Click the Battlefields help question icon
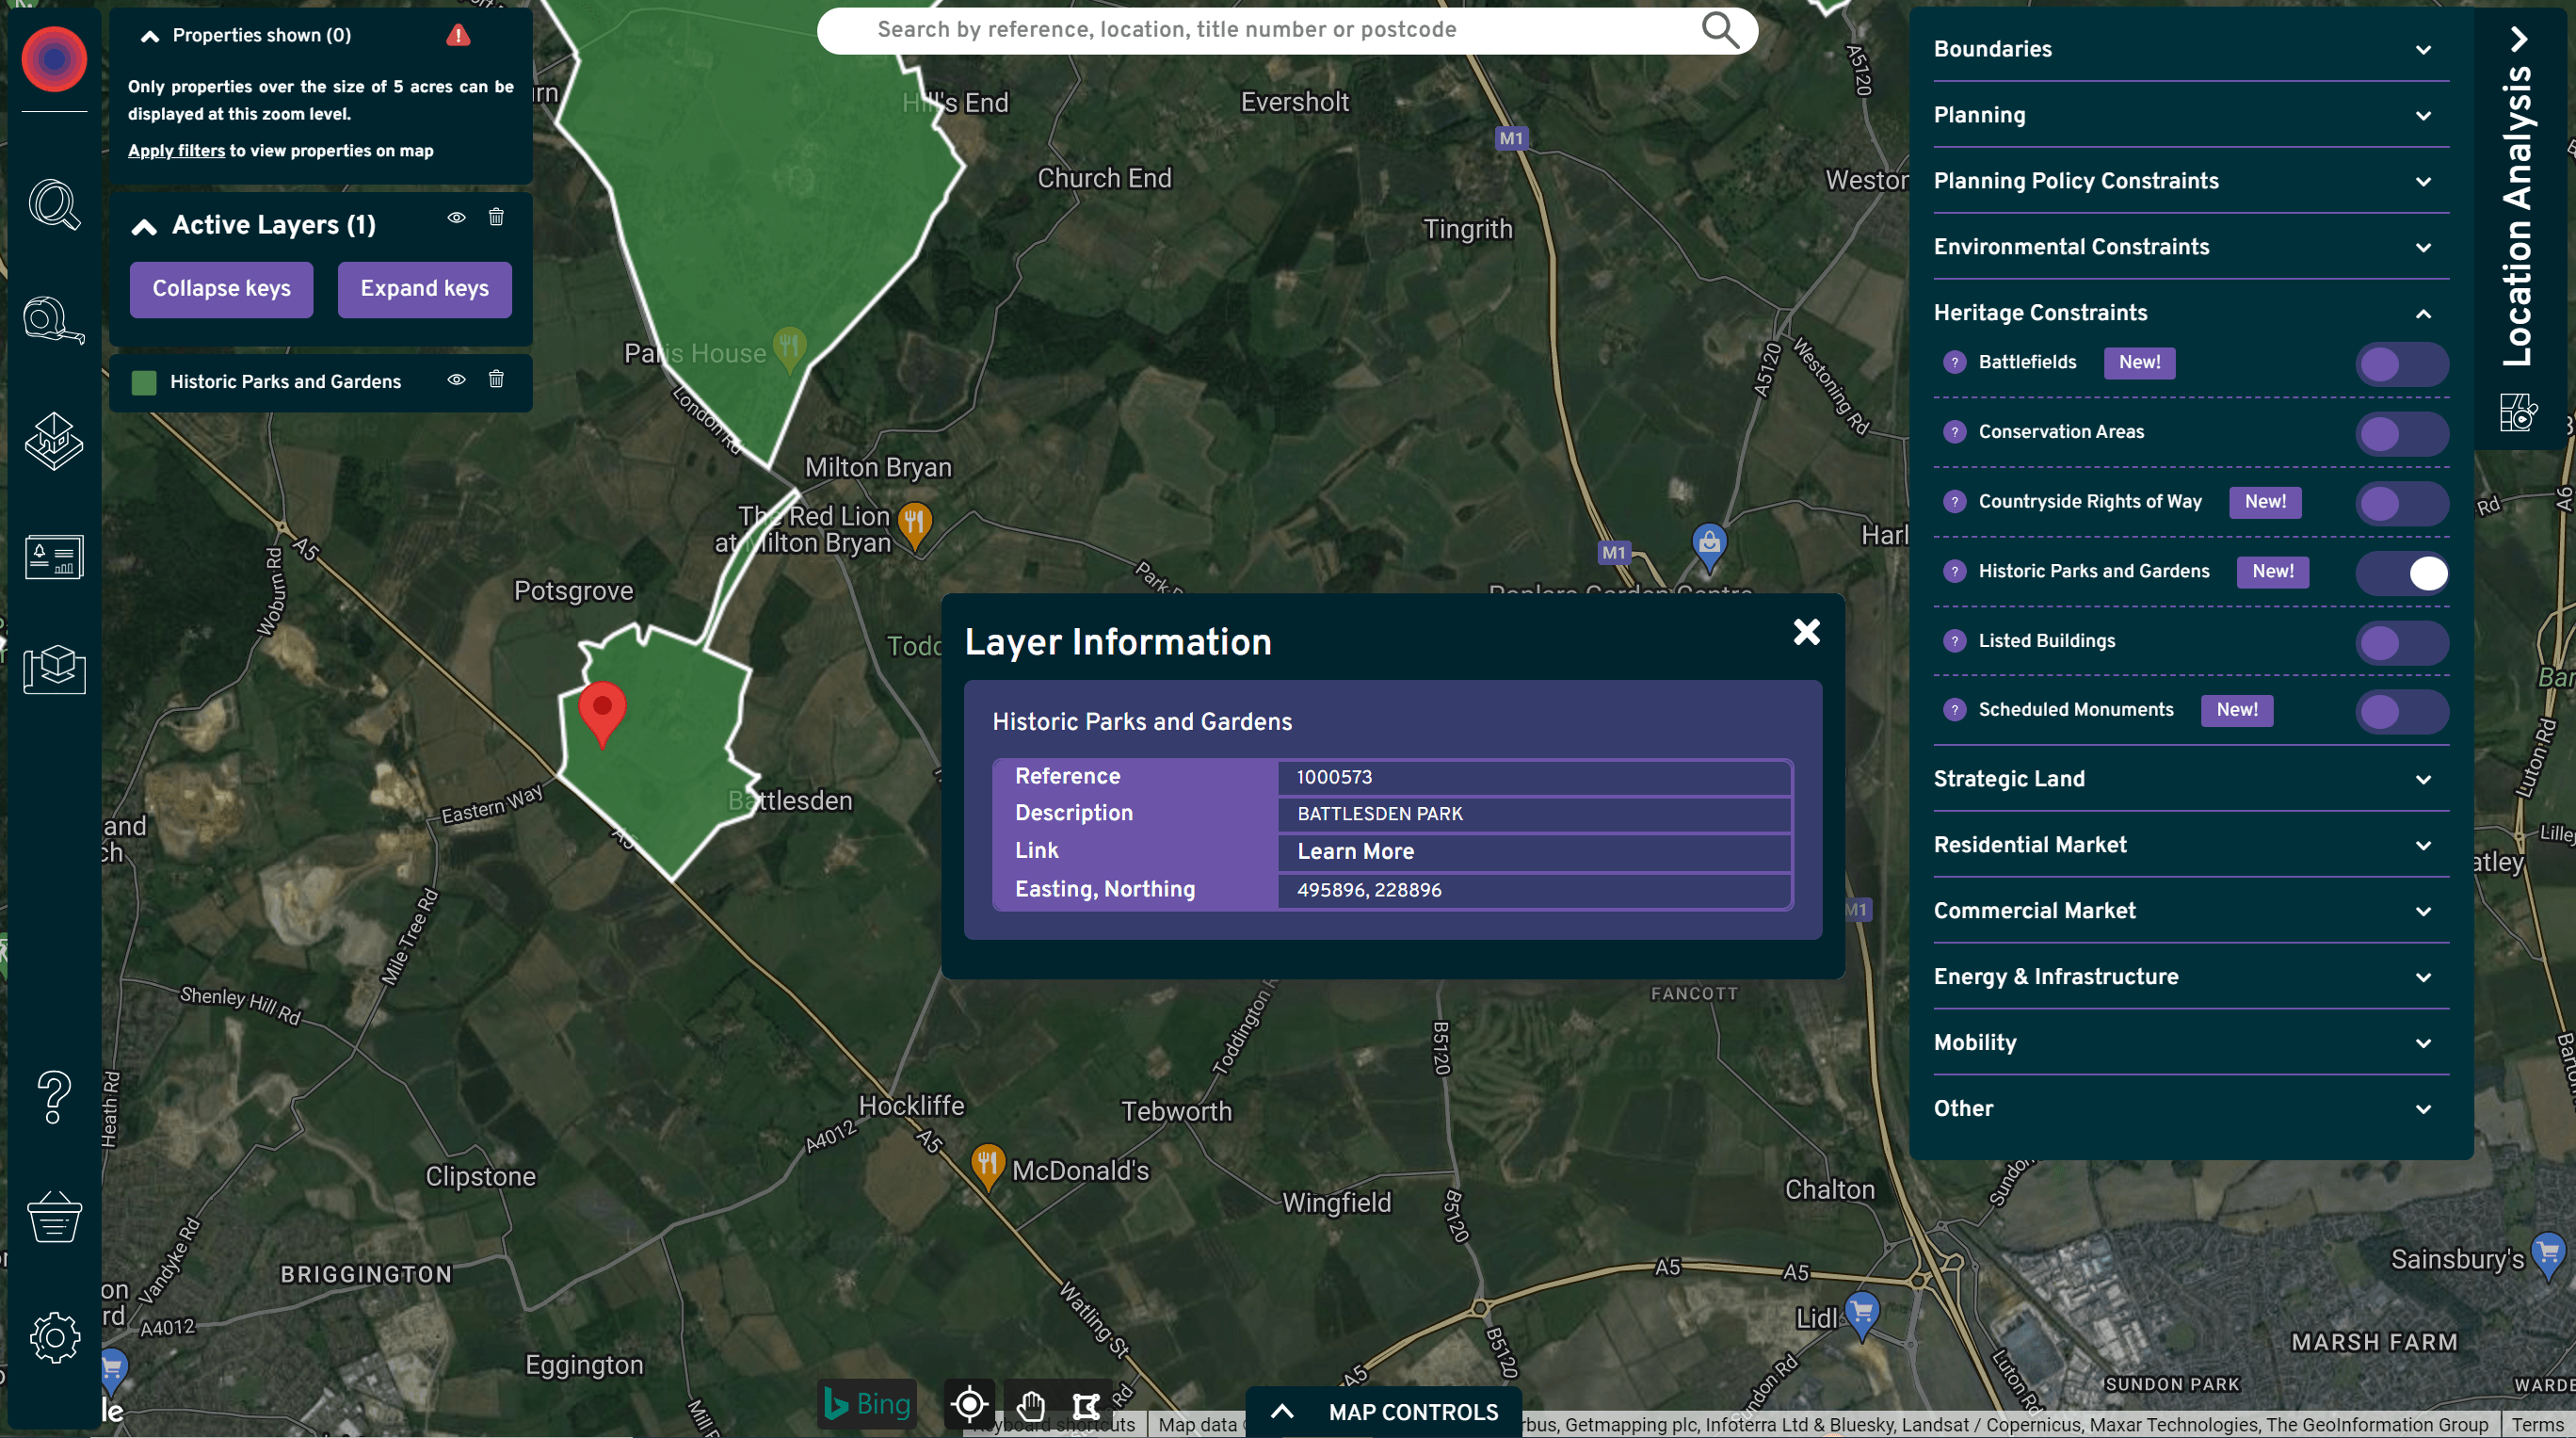 click(1954, 363)
